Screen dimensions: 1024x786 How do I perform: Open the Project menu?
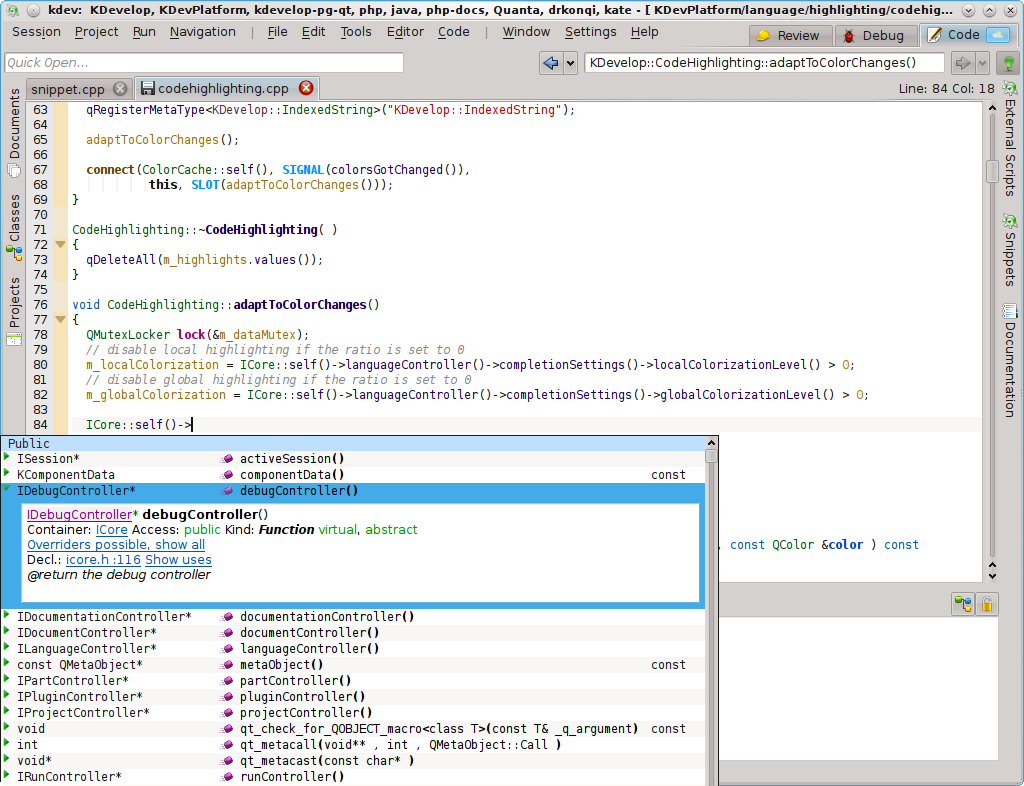click(97, 32)
